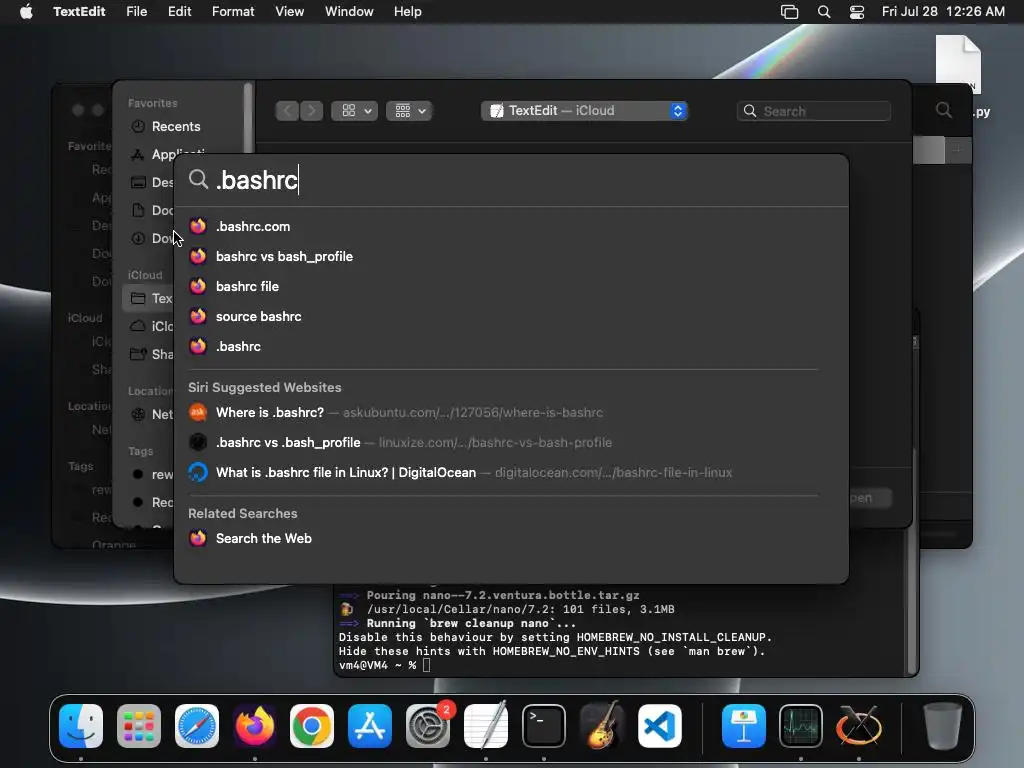1024x768 pixels.
Task: Open the Format menu
Action: coord(233,12)
